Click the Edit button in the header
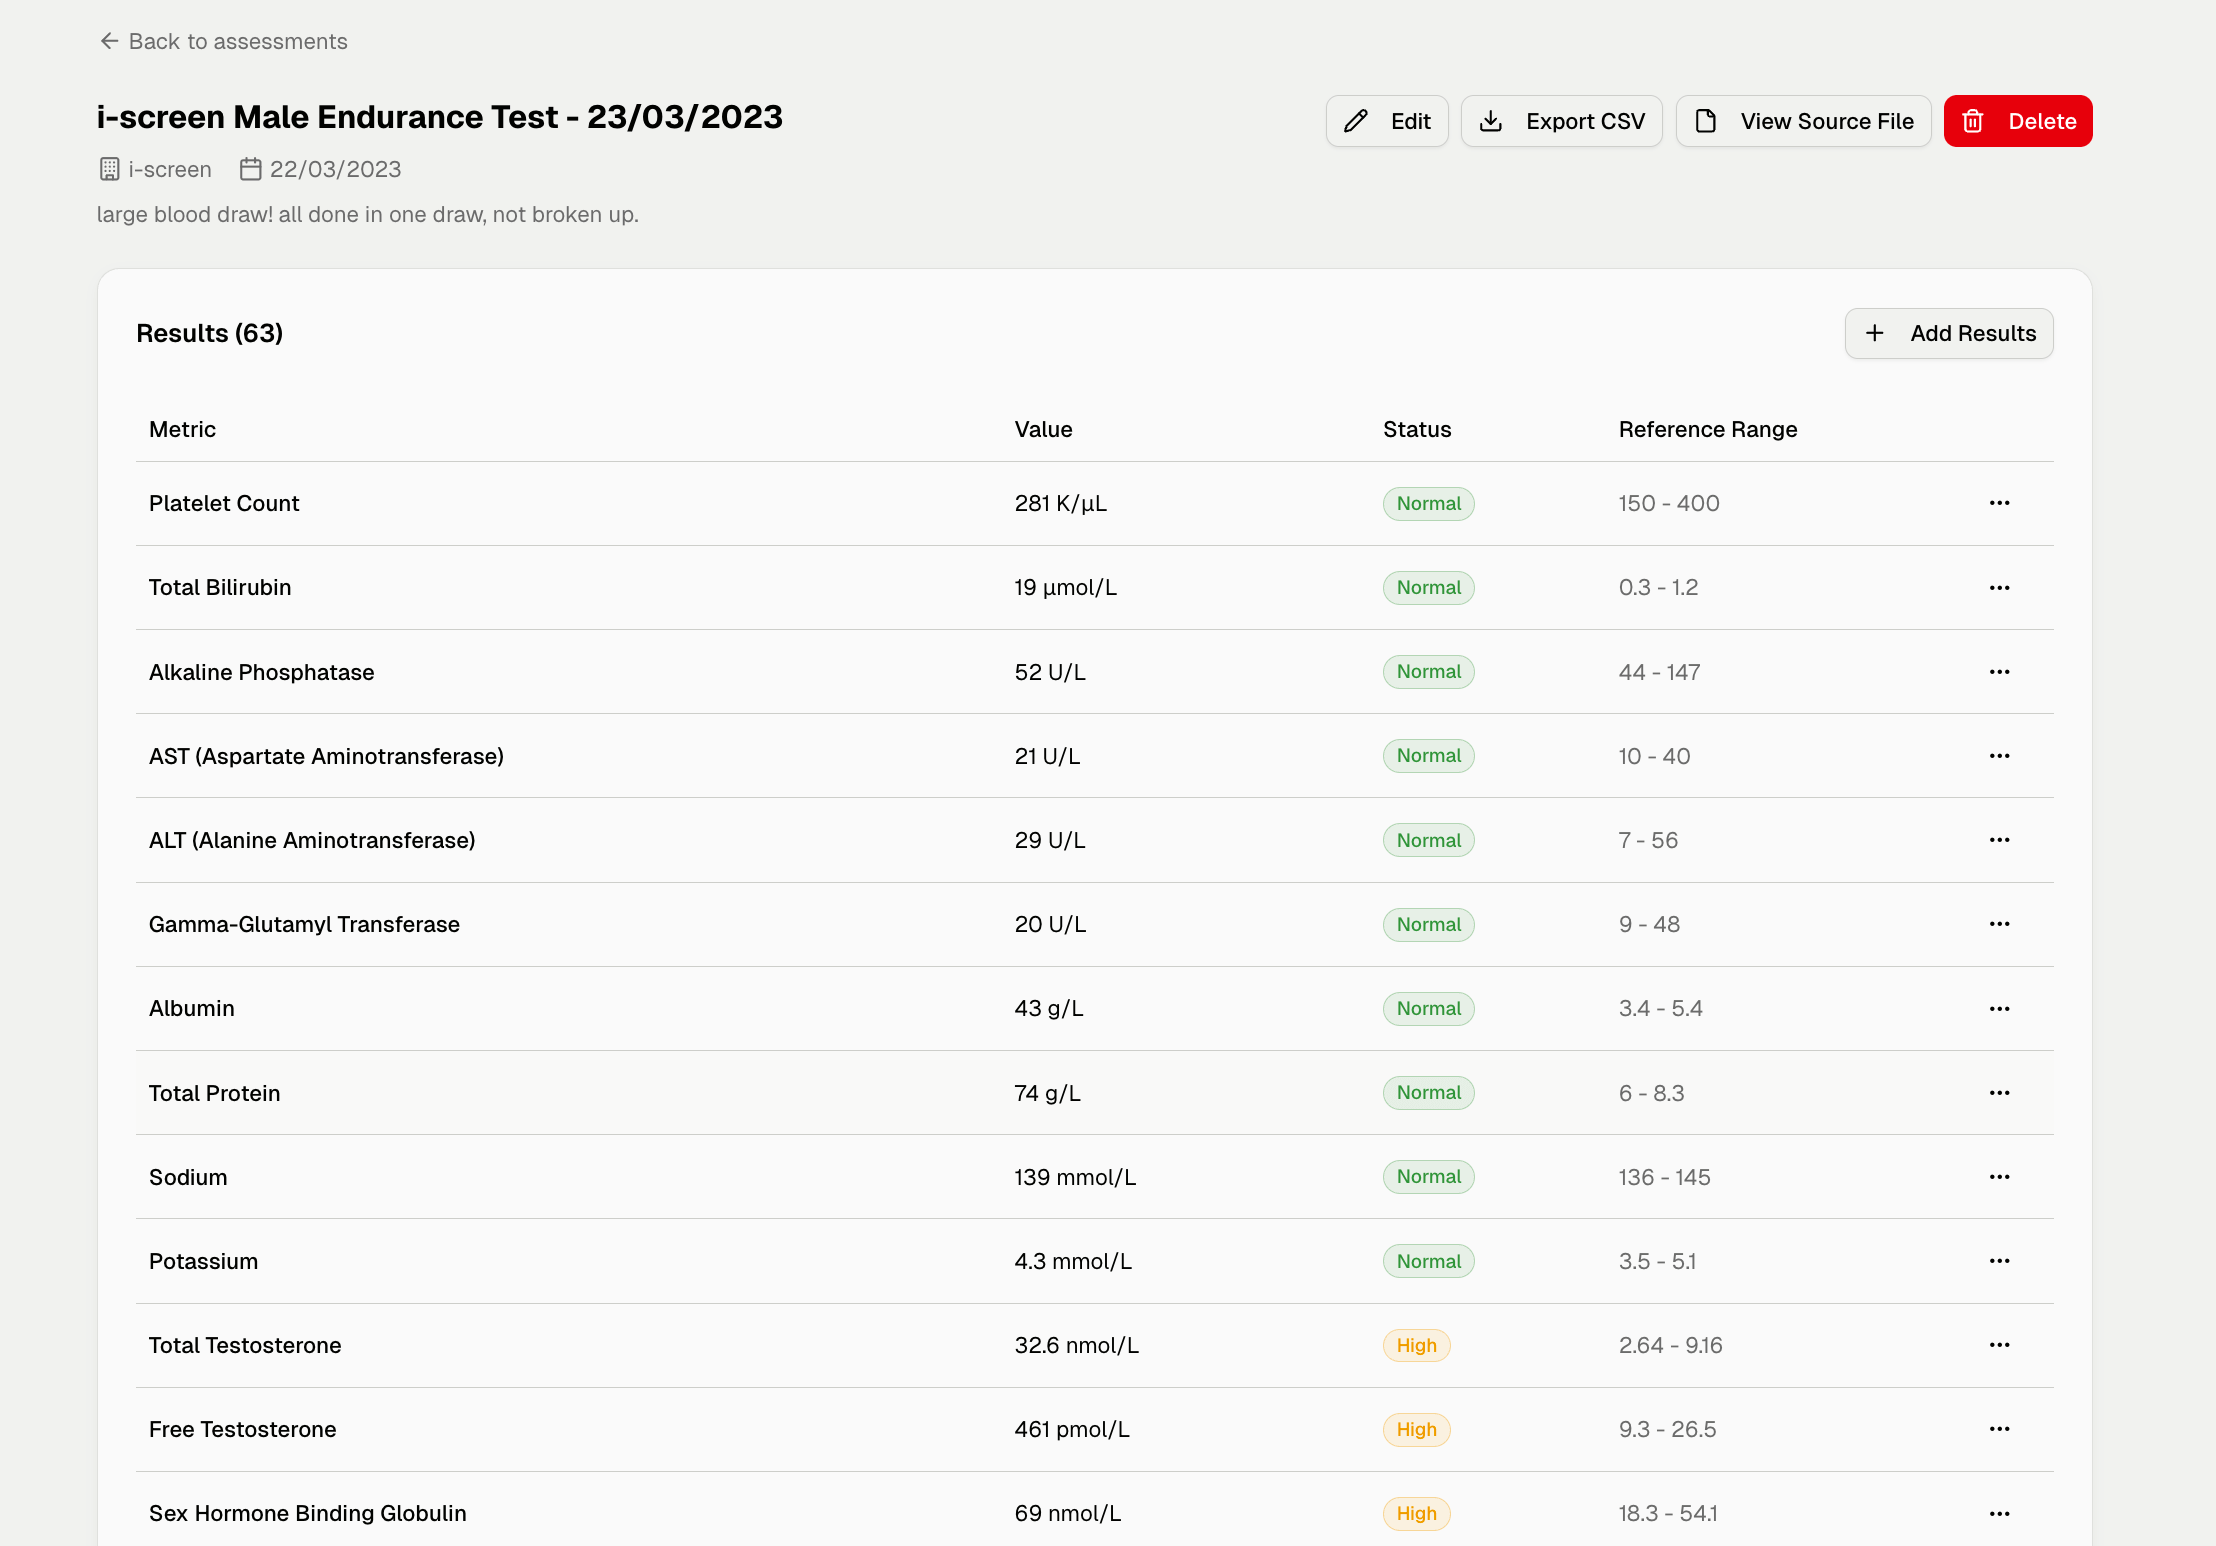2216x1546 pixels. 1387,120
